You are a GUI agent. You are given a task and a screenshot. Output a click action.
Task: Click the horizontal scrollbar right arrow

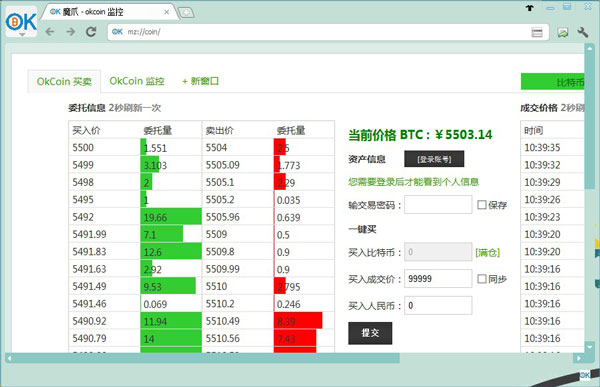[x=579, y=358]
